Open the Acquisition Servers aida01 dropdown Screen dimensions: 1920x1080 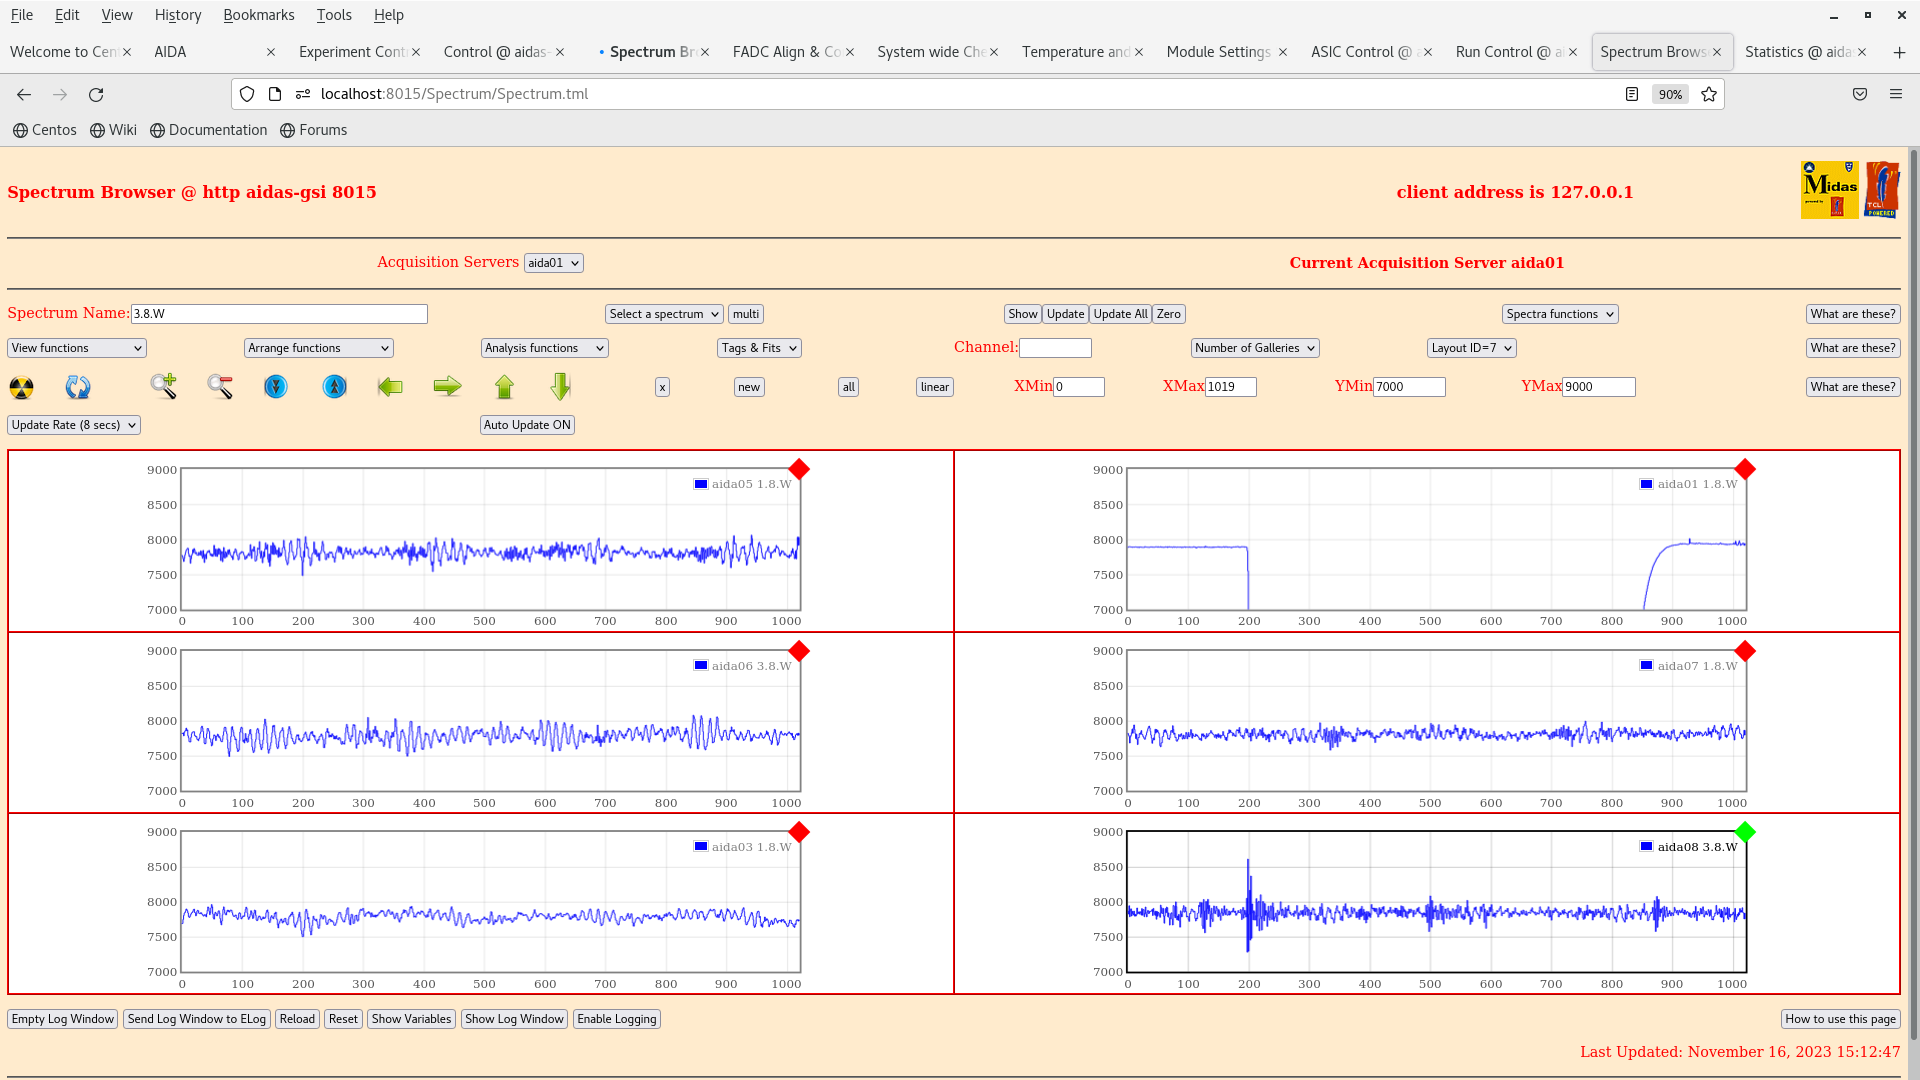(x=553, y=263)
